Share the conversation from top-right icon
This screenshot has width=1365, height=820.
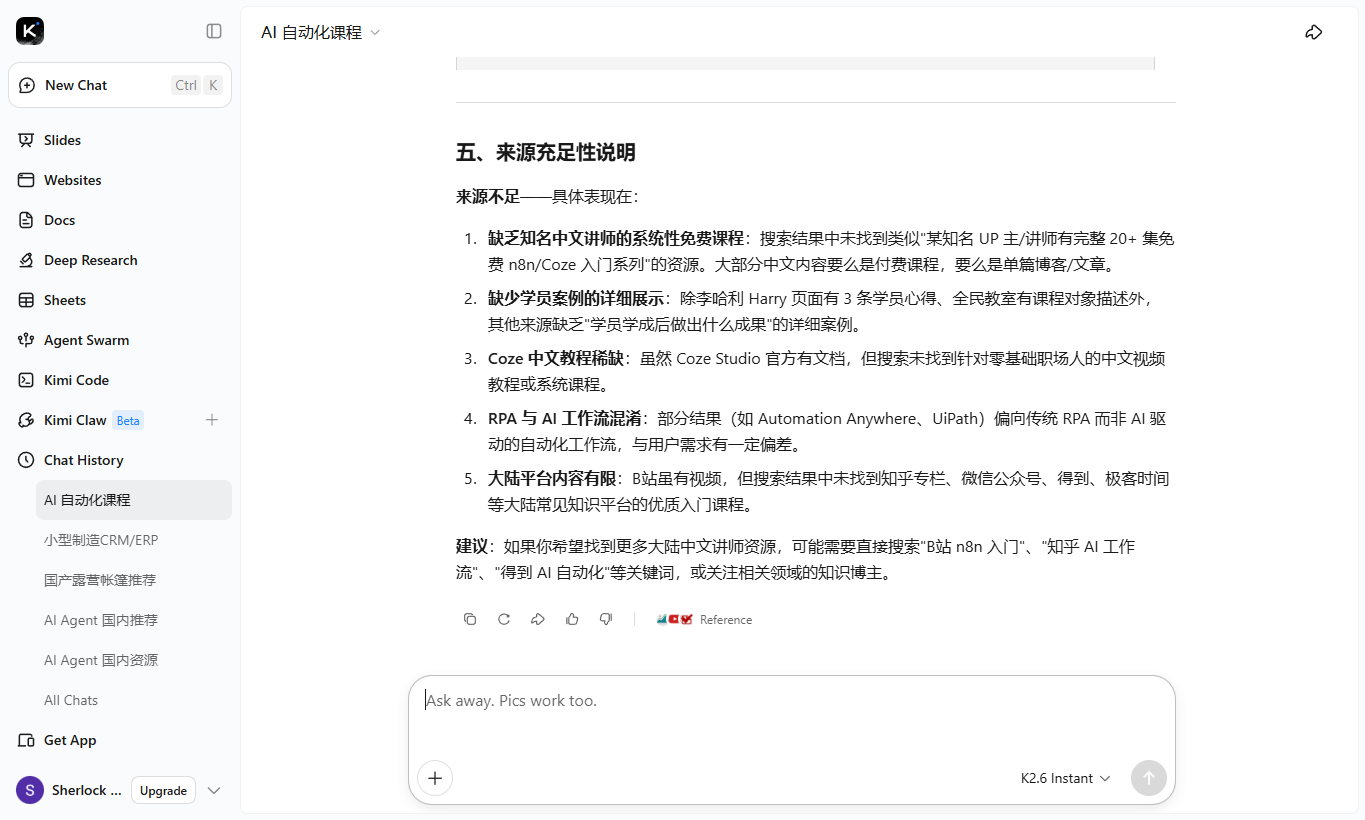[x=1314, y=32]
